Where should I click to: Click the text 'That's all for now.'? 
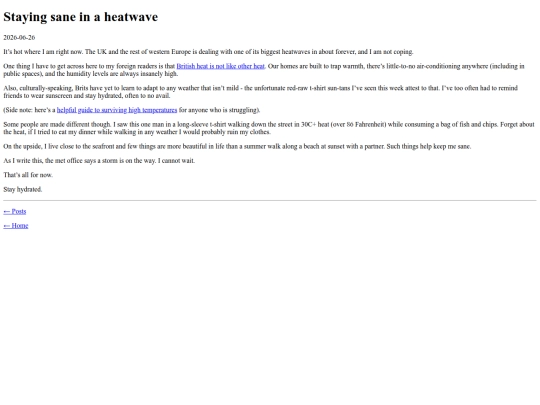click(28, 175)
